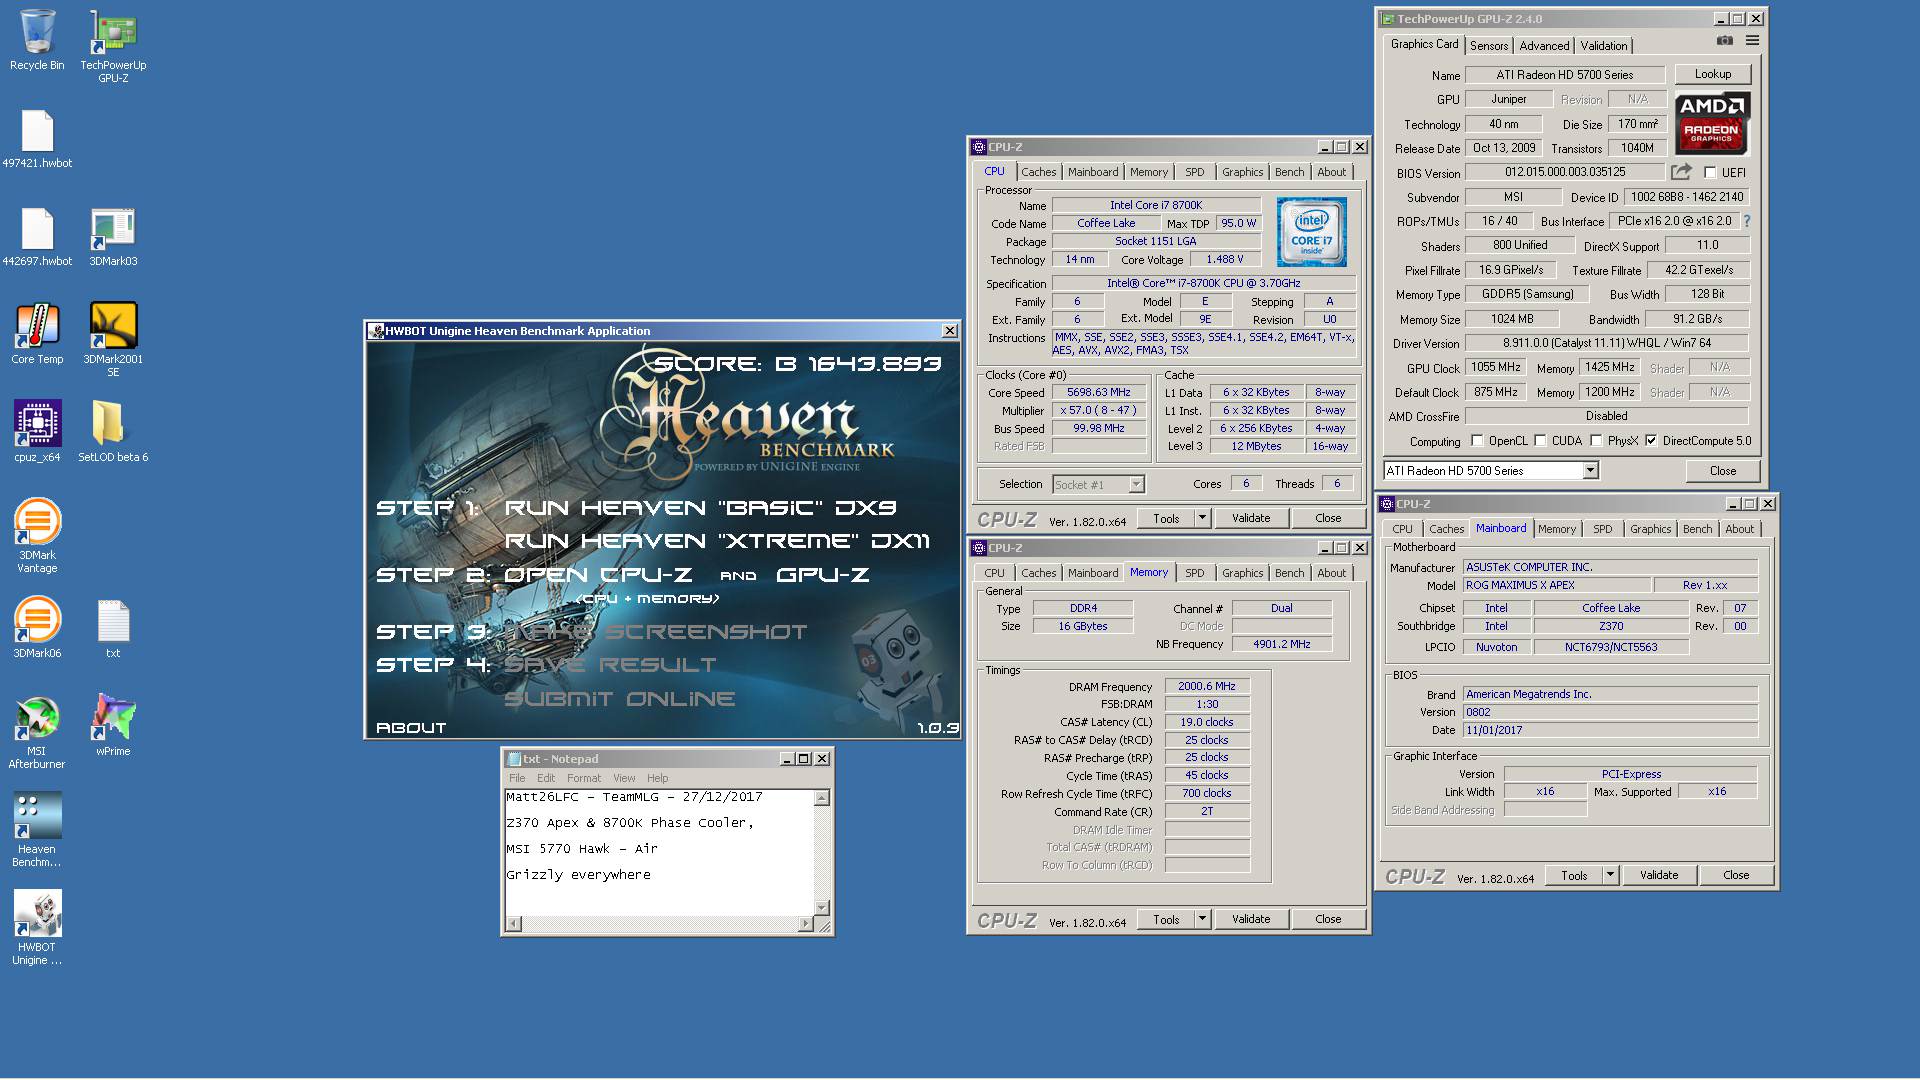Open the Advanced tab in GPU-Z
The width and height of the screenshot is (1920, 1080).
click(1544, 46)
